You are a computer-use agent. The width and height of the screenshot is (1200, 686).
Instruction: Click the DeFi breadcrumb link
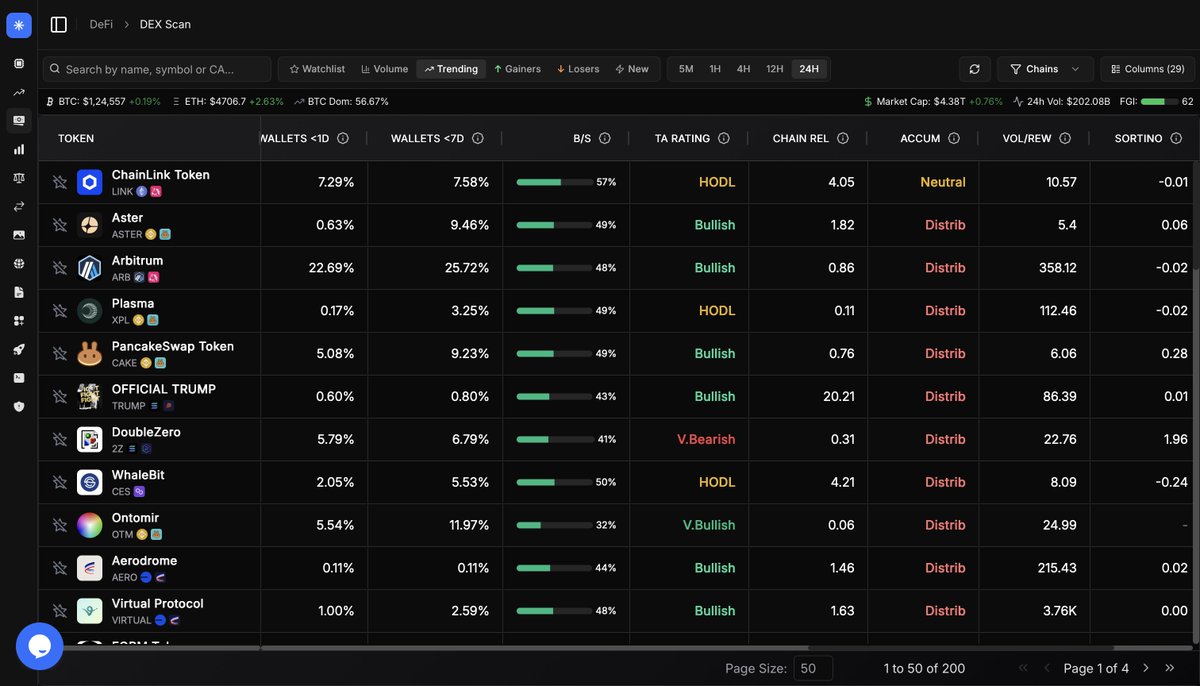[x=101, y=24]
